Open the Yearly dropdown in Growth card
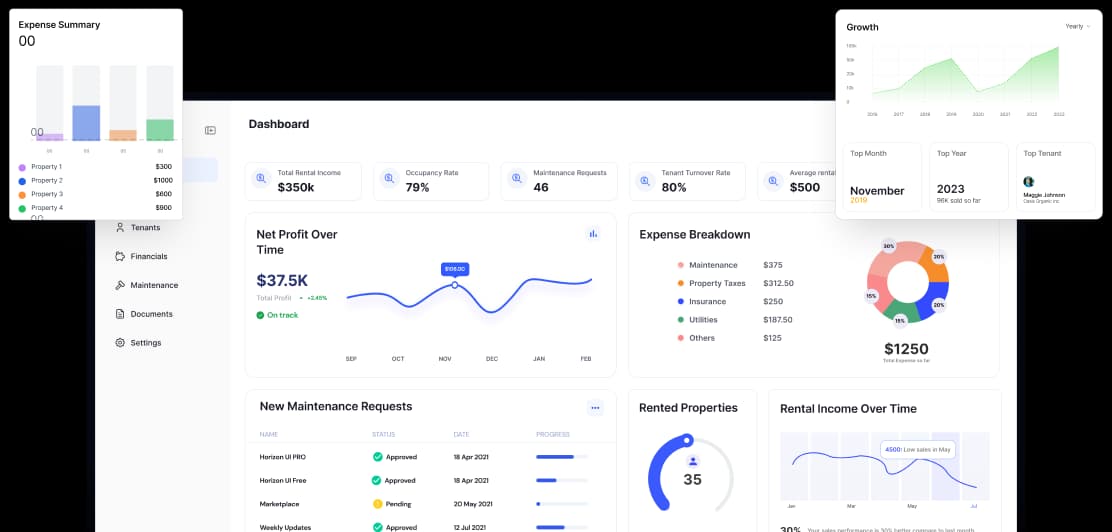This screenshot has width=1112, height=532. [x=1078, y=26]
